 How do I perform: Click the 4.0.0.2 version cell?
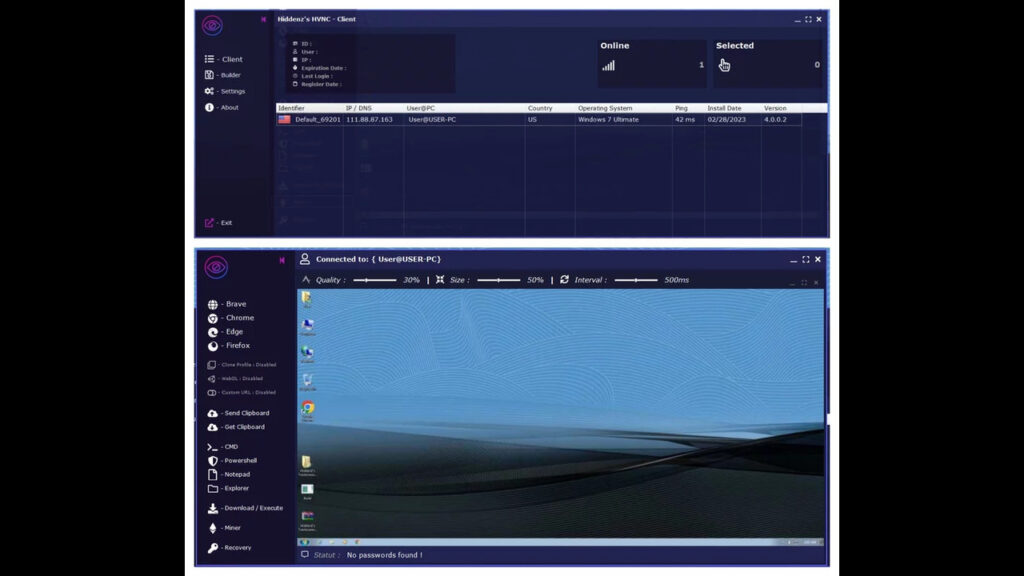coord(776,120)
